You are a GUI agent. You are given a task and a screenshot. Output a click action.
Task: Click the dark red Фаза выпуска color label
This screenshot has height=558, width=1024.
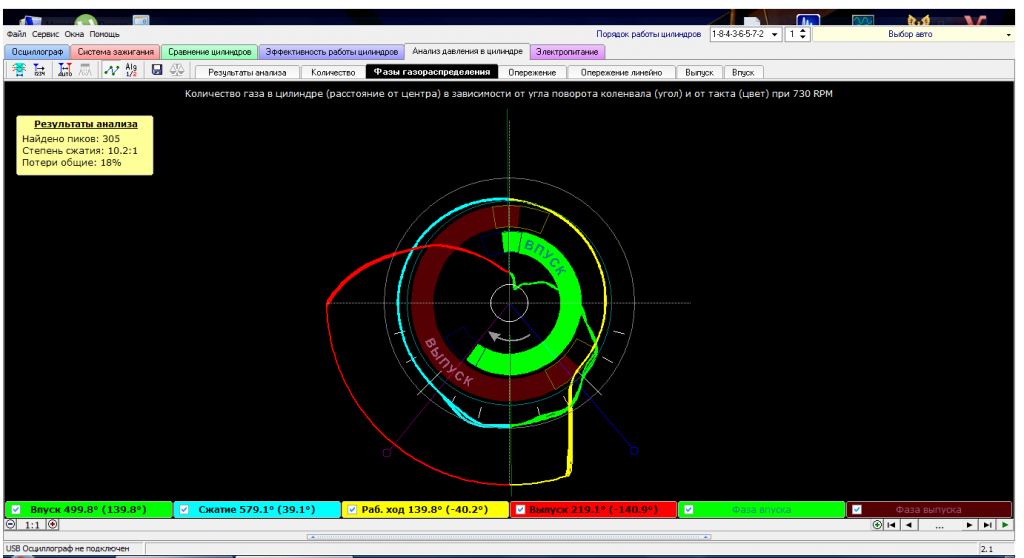pyautogui.click(x=928, y=510)
